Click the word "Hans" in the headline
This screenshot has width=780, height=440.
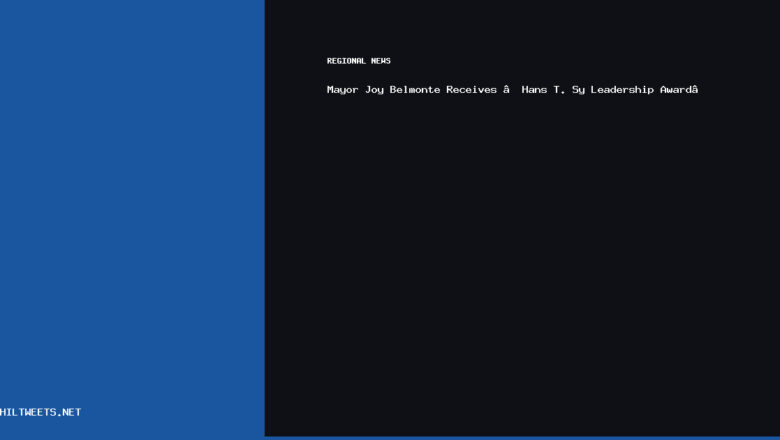pos(534,90)
